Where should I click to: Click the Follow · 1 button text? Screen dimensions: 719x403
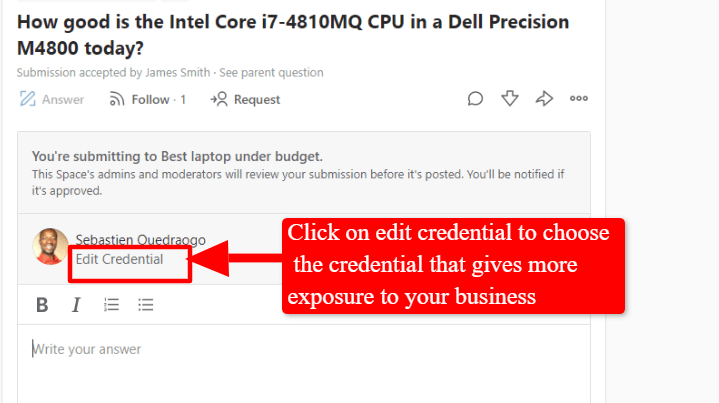159,99
